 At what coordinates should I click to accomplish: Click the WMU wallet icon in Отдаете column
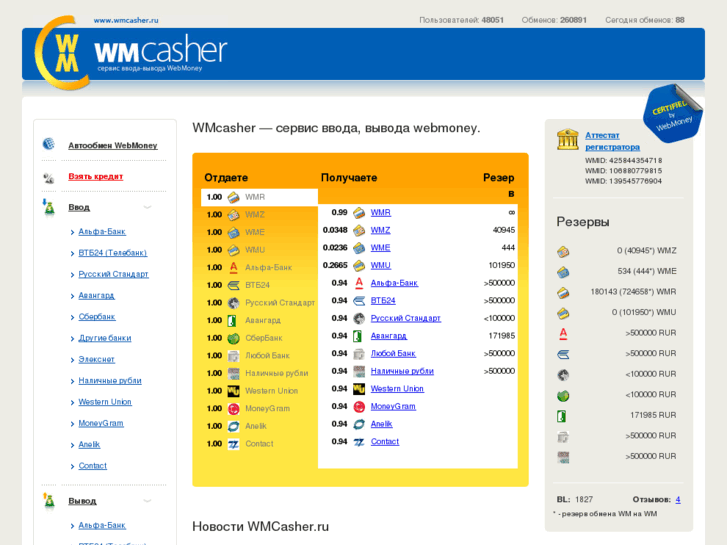pyautogui.click(x=233, y=250)
